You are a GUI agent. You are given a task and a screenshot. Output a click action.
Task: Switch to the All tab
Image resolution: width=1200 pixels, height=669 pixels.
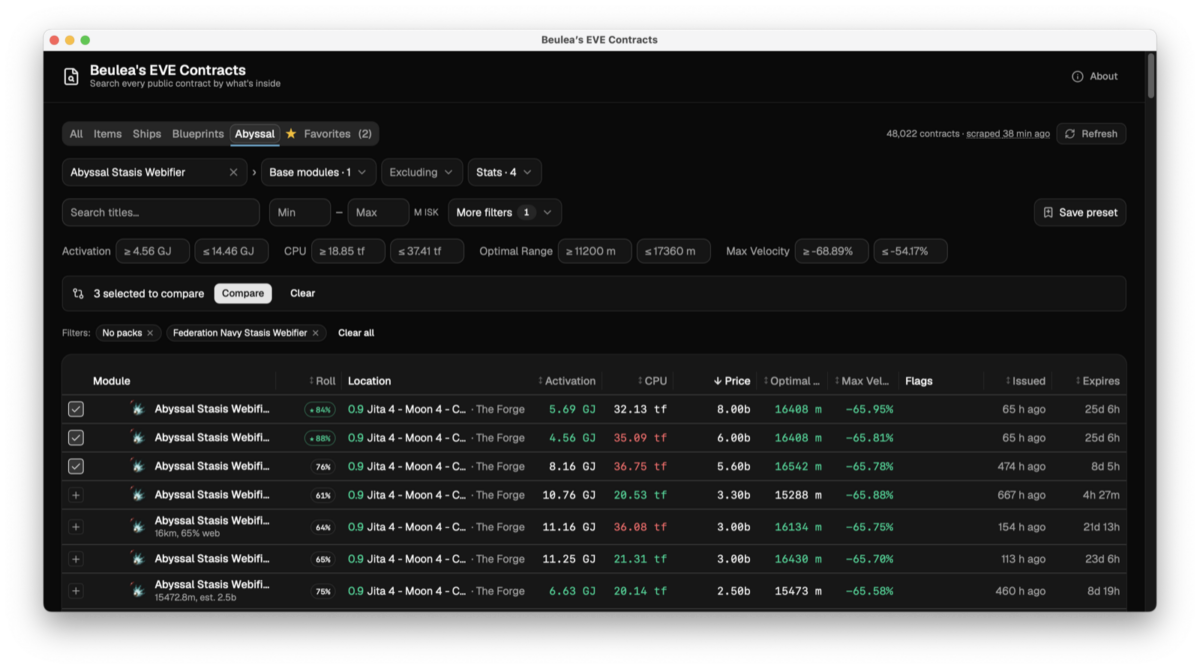(x=76, y=134)
